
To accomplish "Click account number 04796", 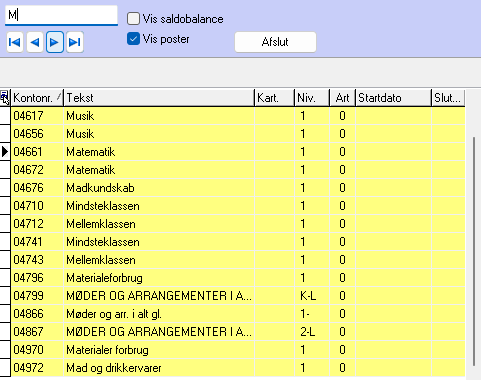I will pos(29,278).
